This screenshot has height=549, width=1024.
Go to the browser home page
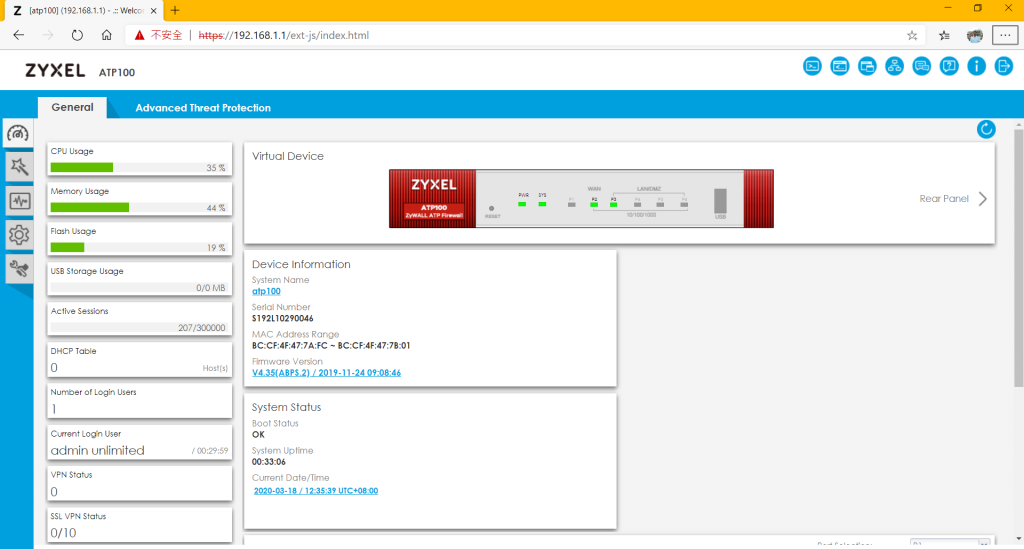[106, 35]
